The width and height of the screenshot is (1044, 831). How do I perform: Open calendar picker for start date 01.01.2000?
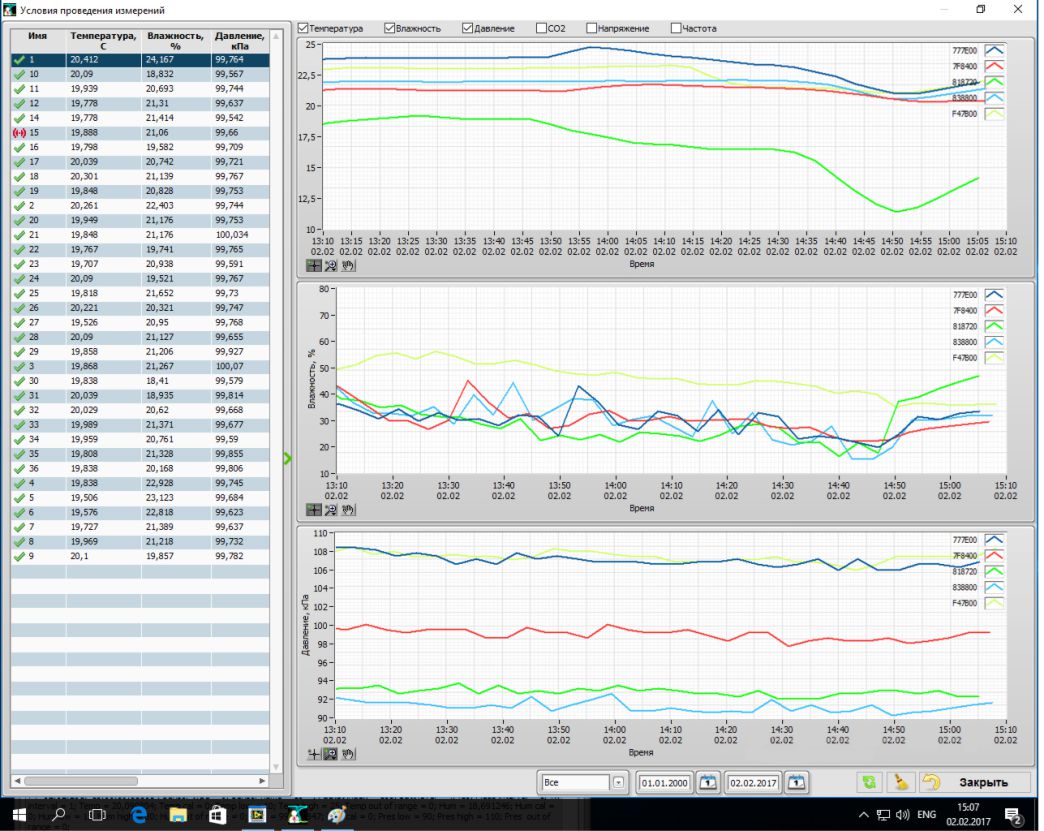click(x=708, y=782)
